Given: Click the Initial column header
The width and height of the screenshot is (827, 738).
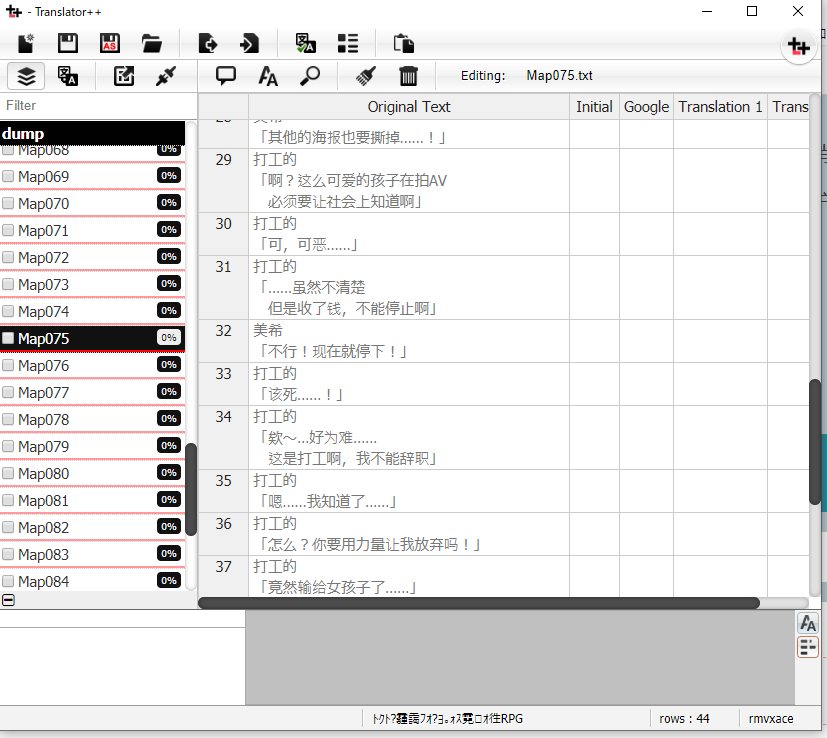Looking at the screenshot, I should [594, 107].
